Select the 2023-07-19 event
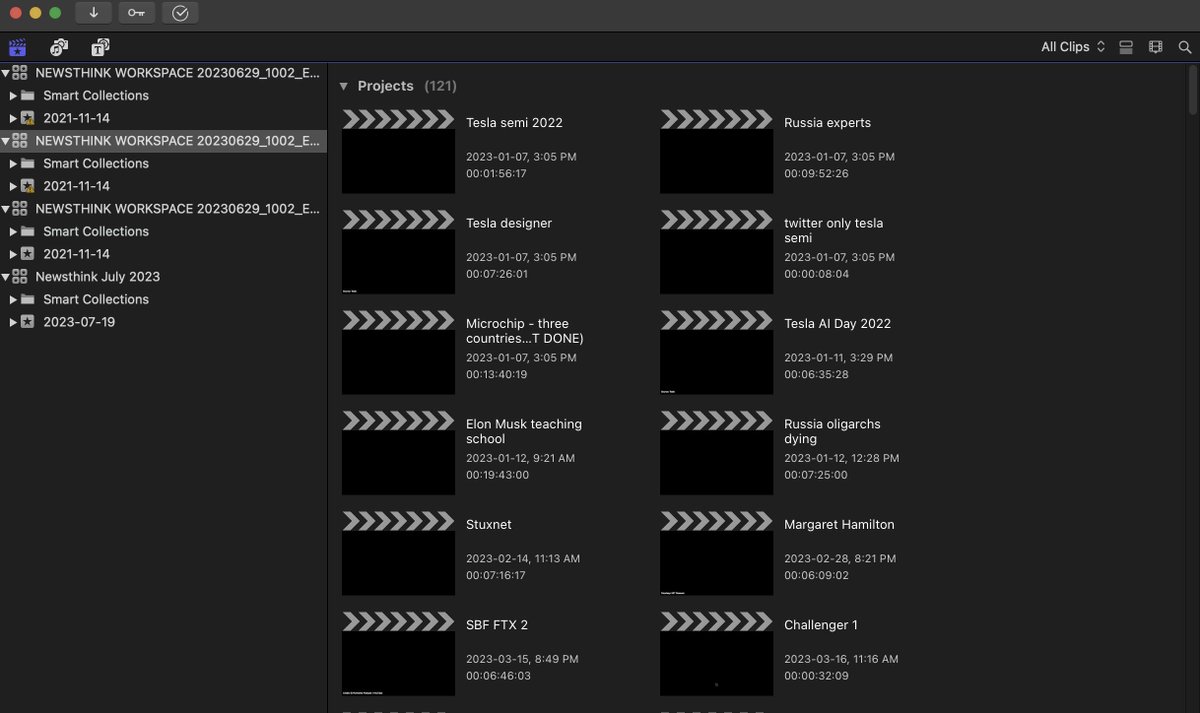 (79, 322)
